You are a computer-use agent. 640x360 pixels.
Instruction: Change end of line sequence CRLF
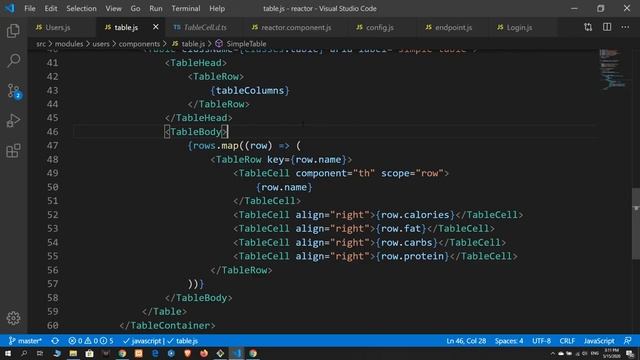click(x=567, y=341)
